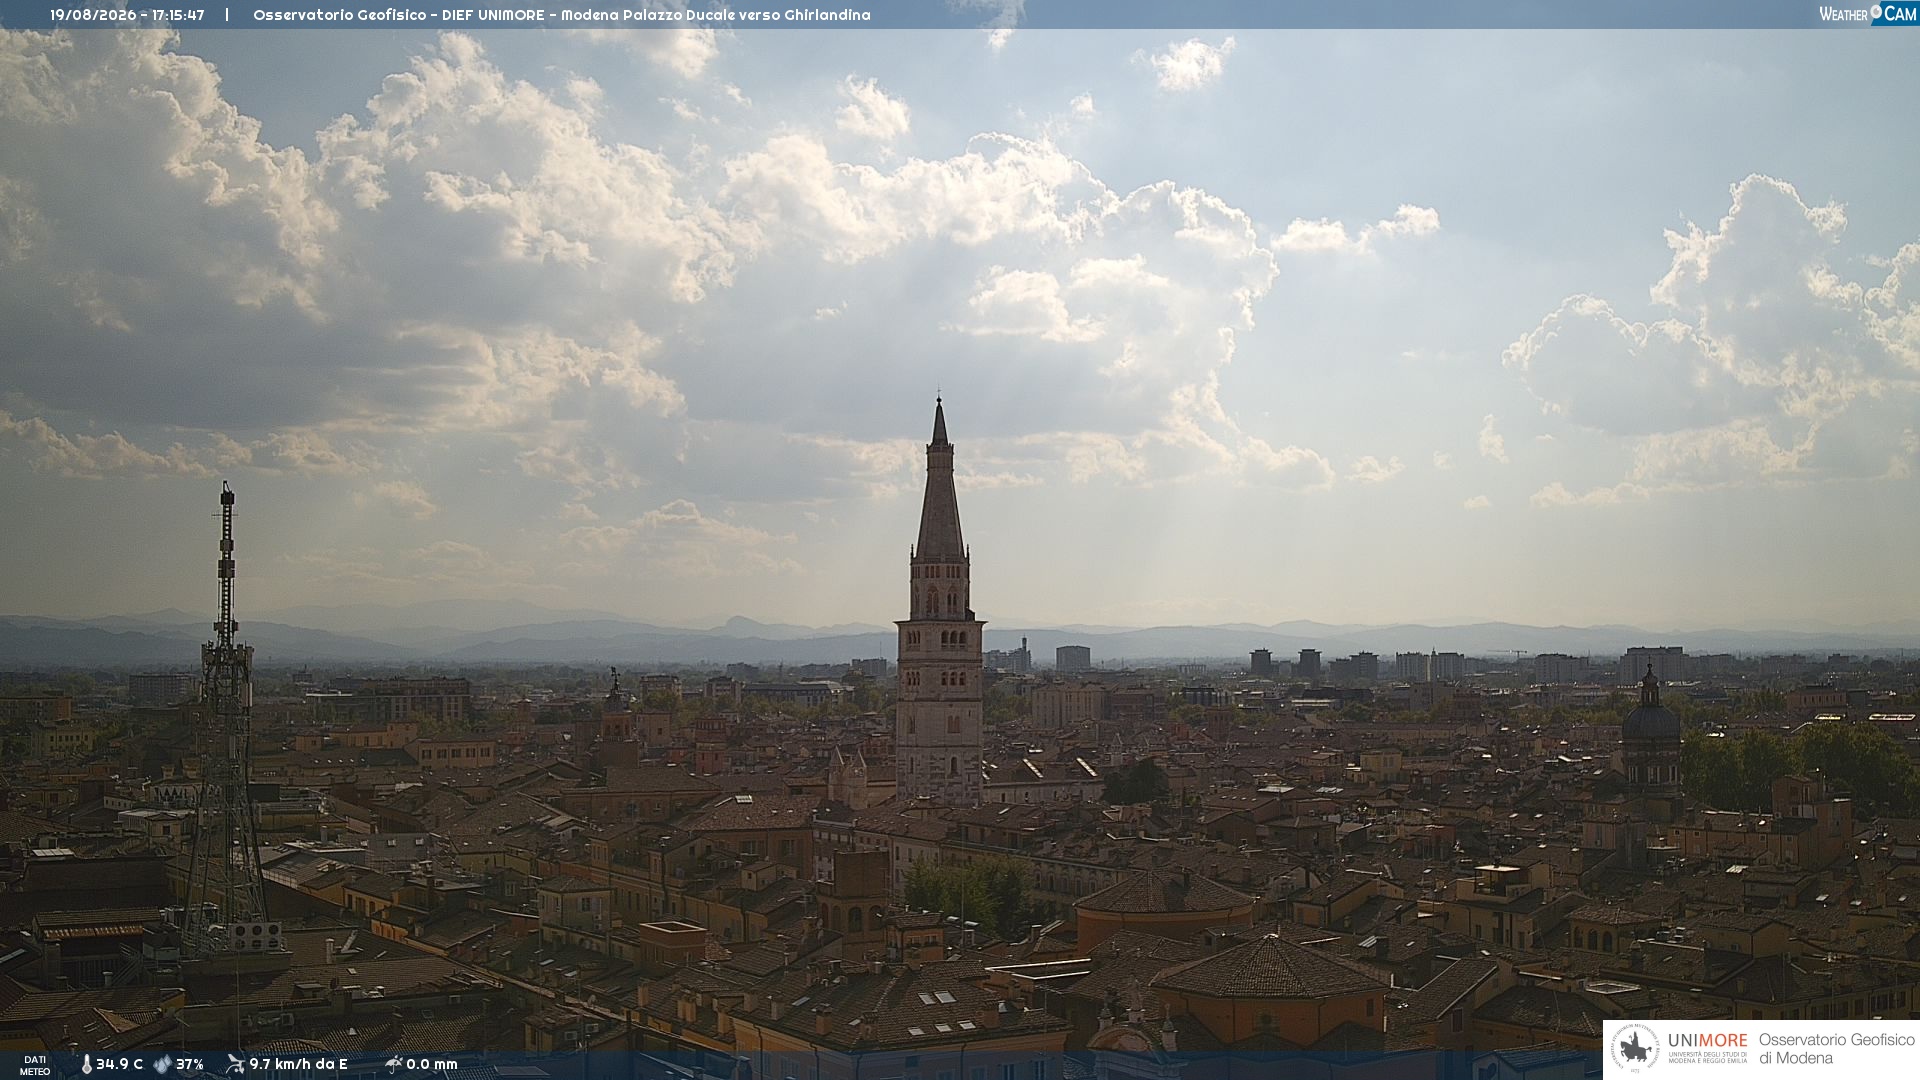Screen dimensions: 1920x1080
Task: Click the dark church dome on right
Action: pos(1650,715)
